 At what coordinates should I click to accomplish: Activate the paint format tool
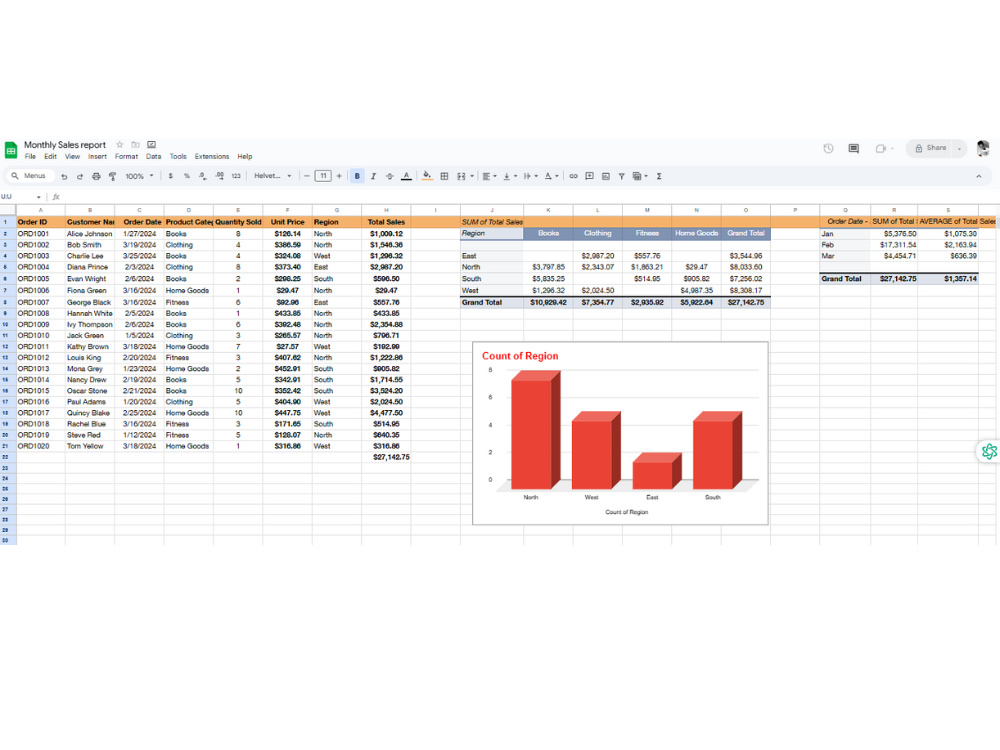pyautogui.click(x=112, y=176)
